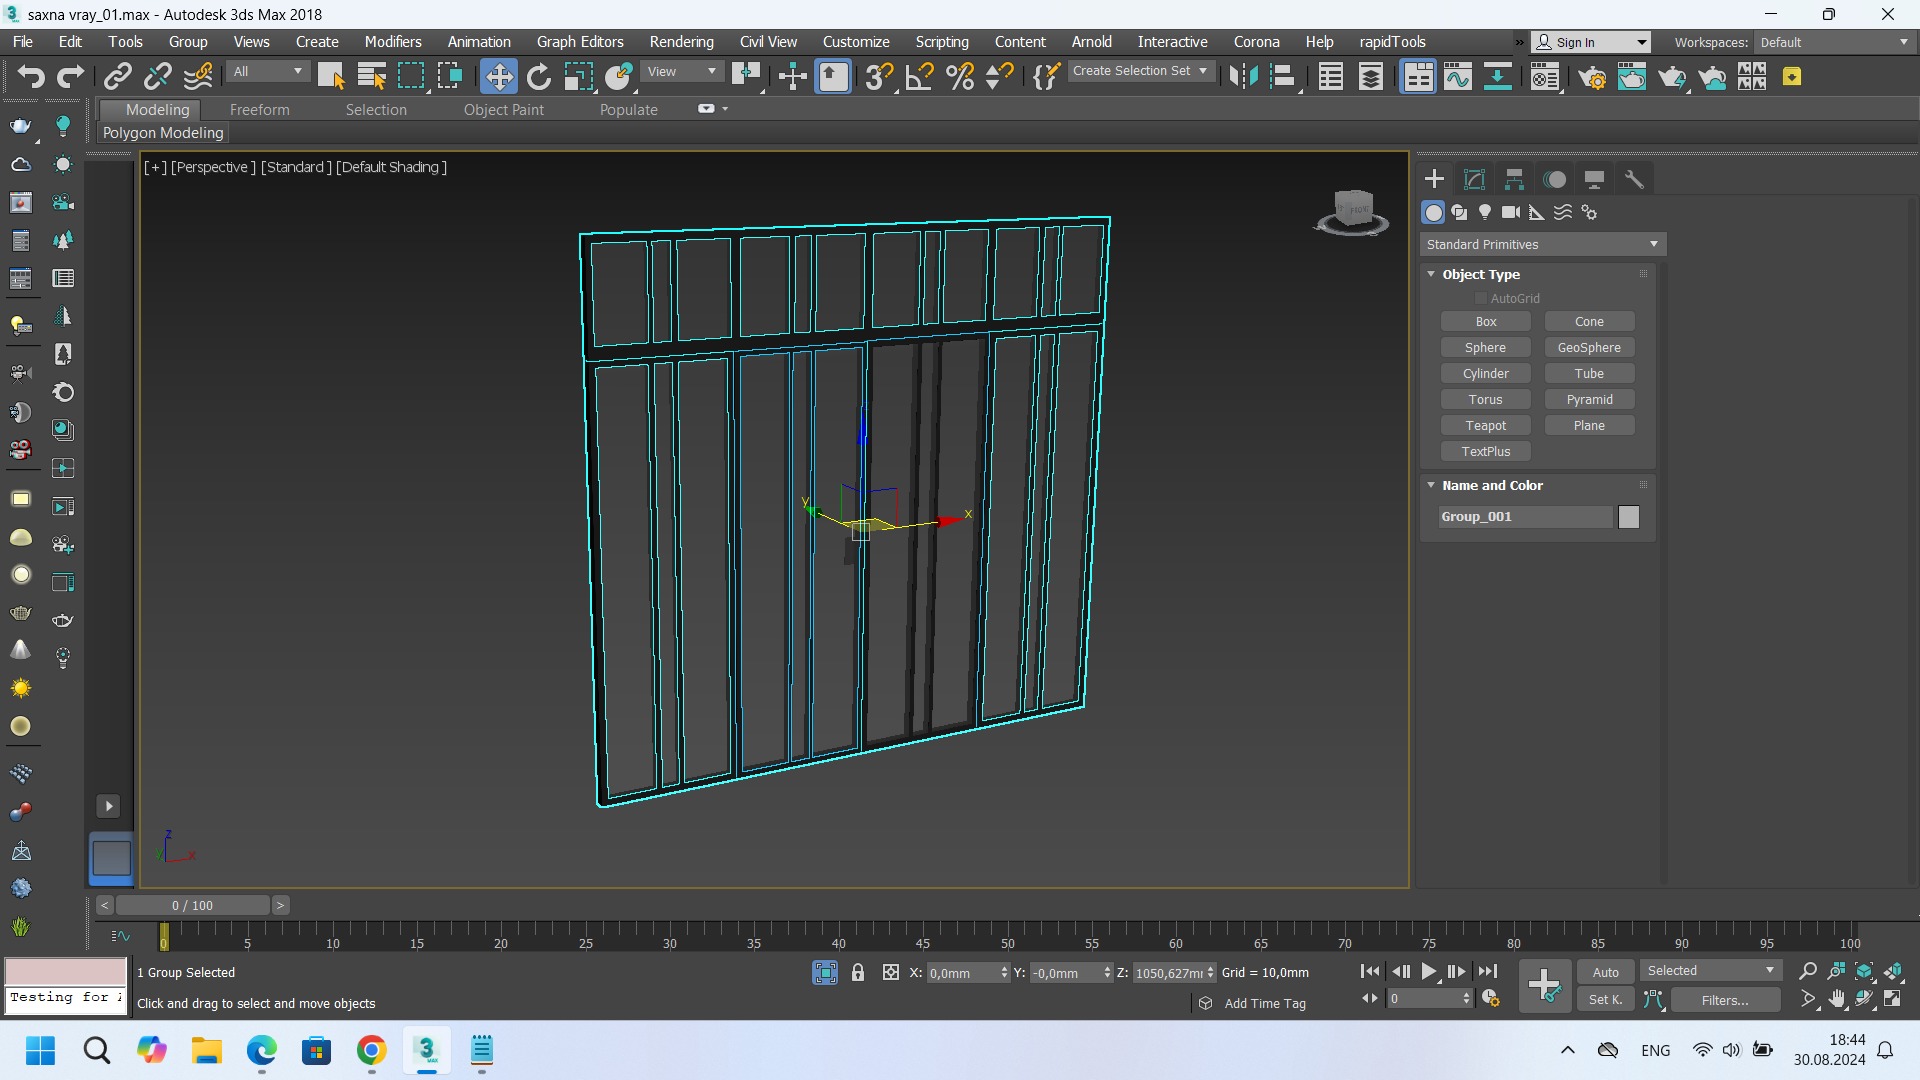Toggle Isolate Selection icon in status bar
The height and width of the screenshot is (1080, 1920).
pos(825,972)
